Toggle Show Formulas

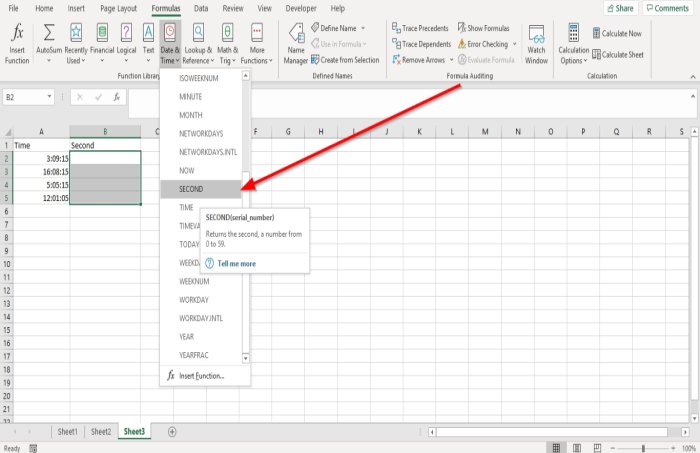[x=483, y=28]
